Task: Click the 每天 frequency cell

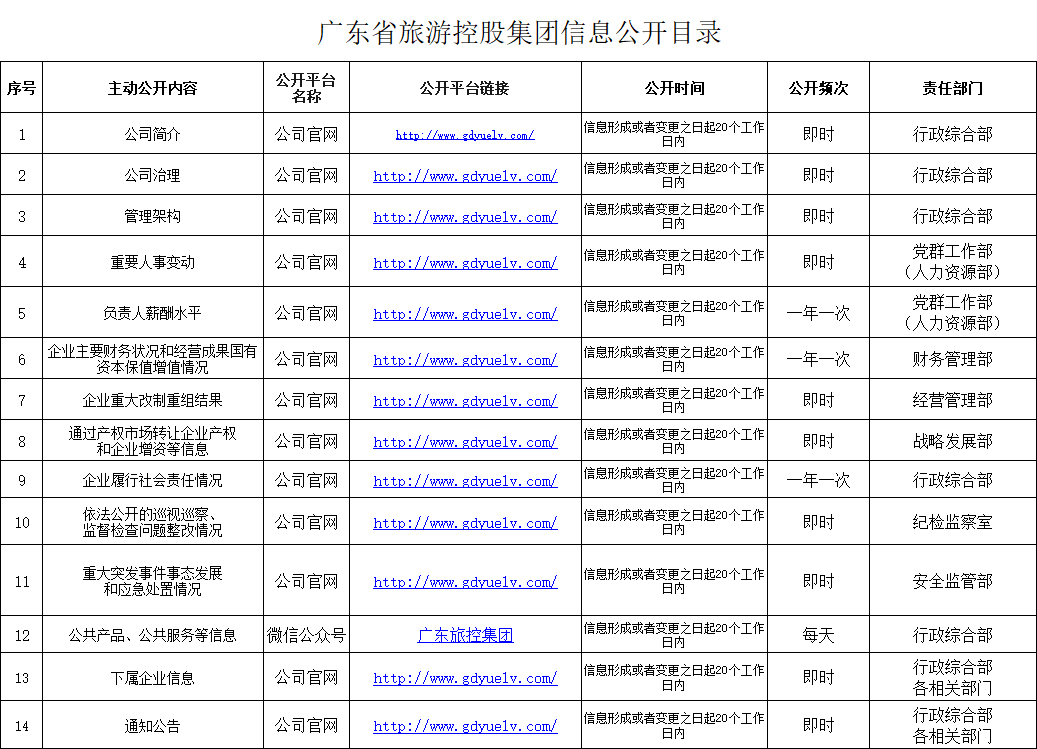Action: click(818, 635)
